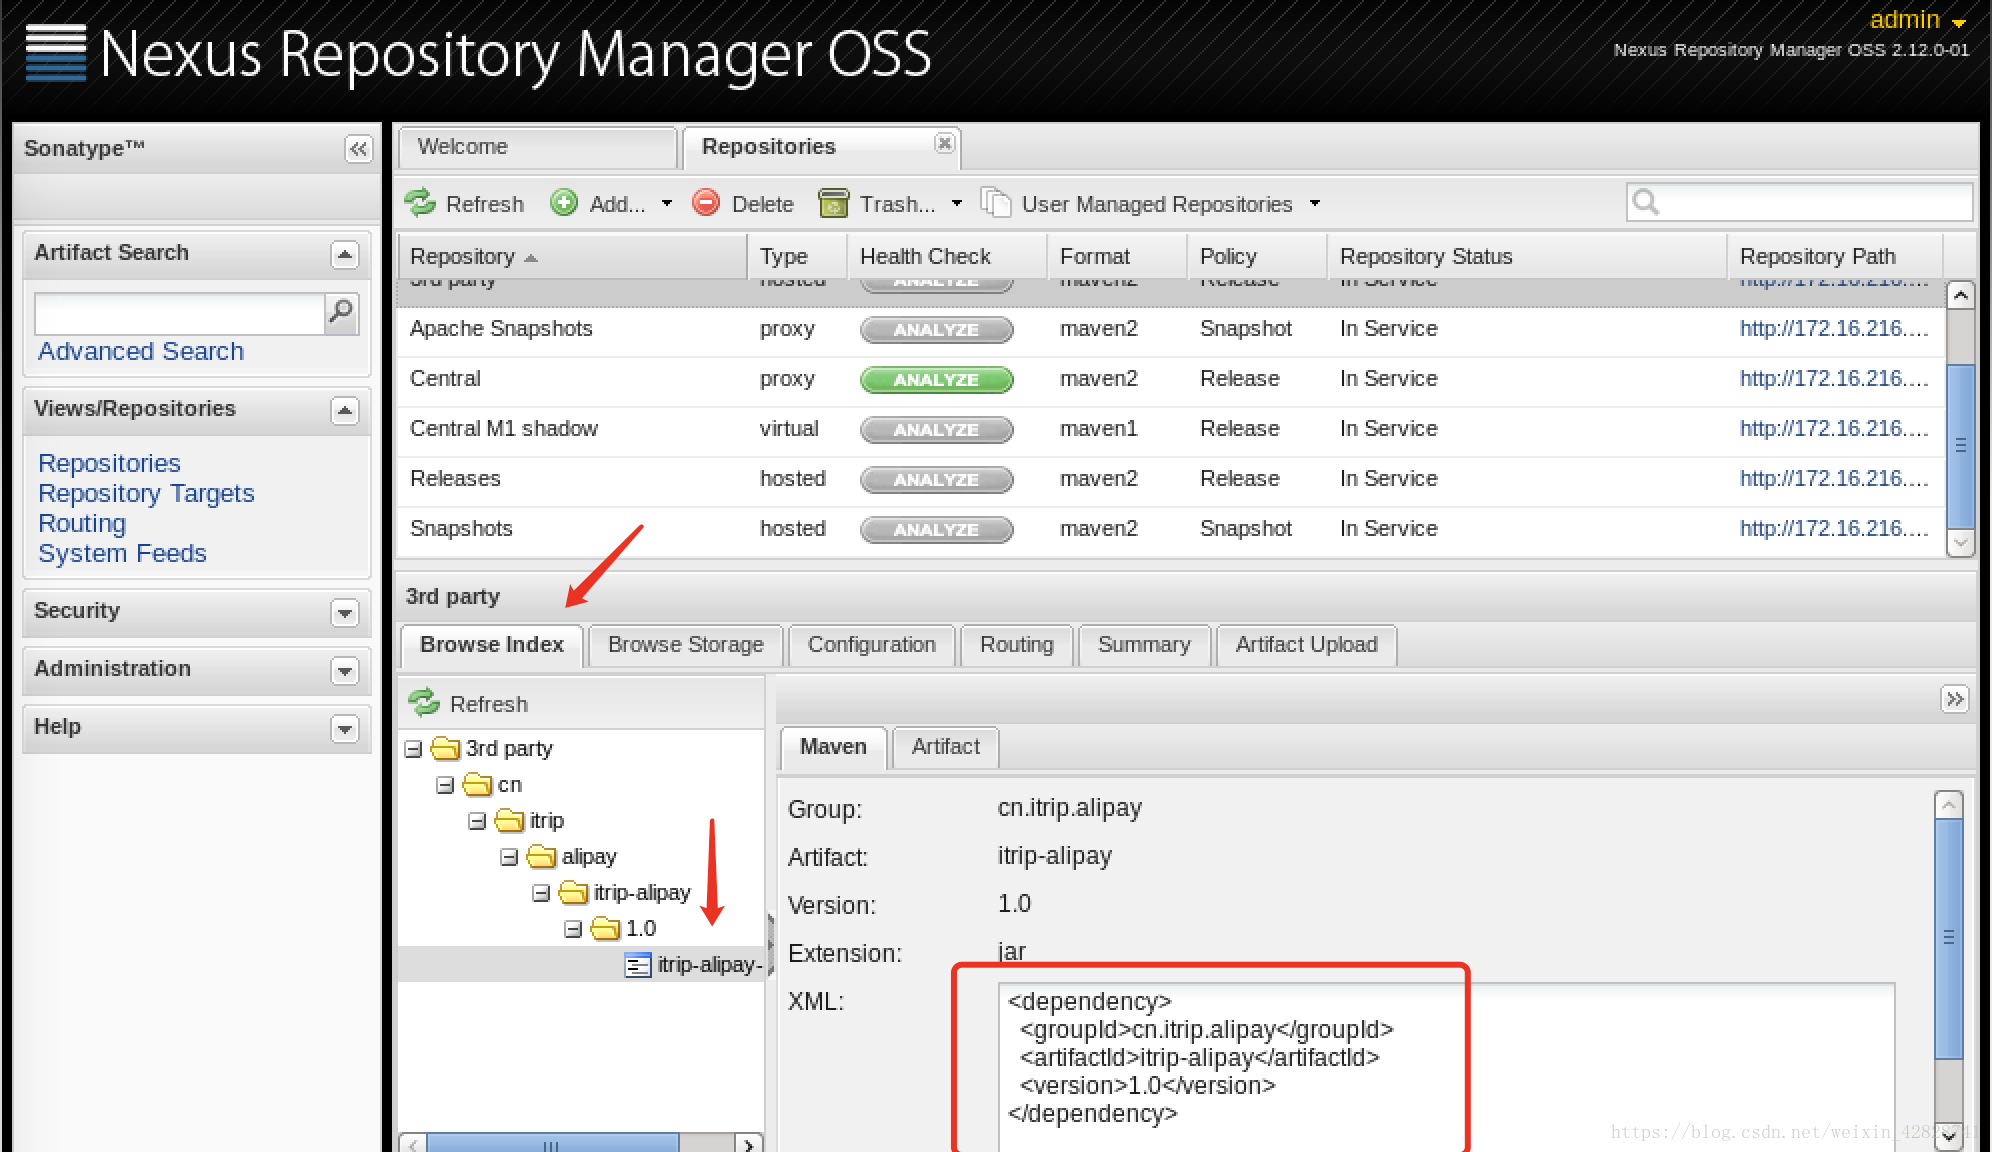Click the Artifact Search text field
Viewport: 1992px width, 1152px height.
point(179,313)
